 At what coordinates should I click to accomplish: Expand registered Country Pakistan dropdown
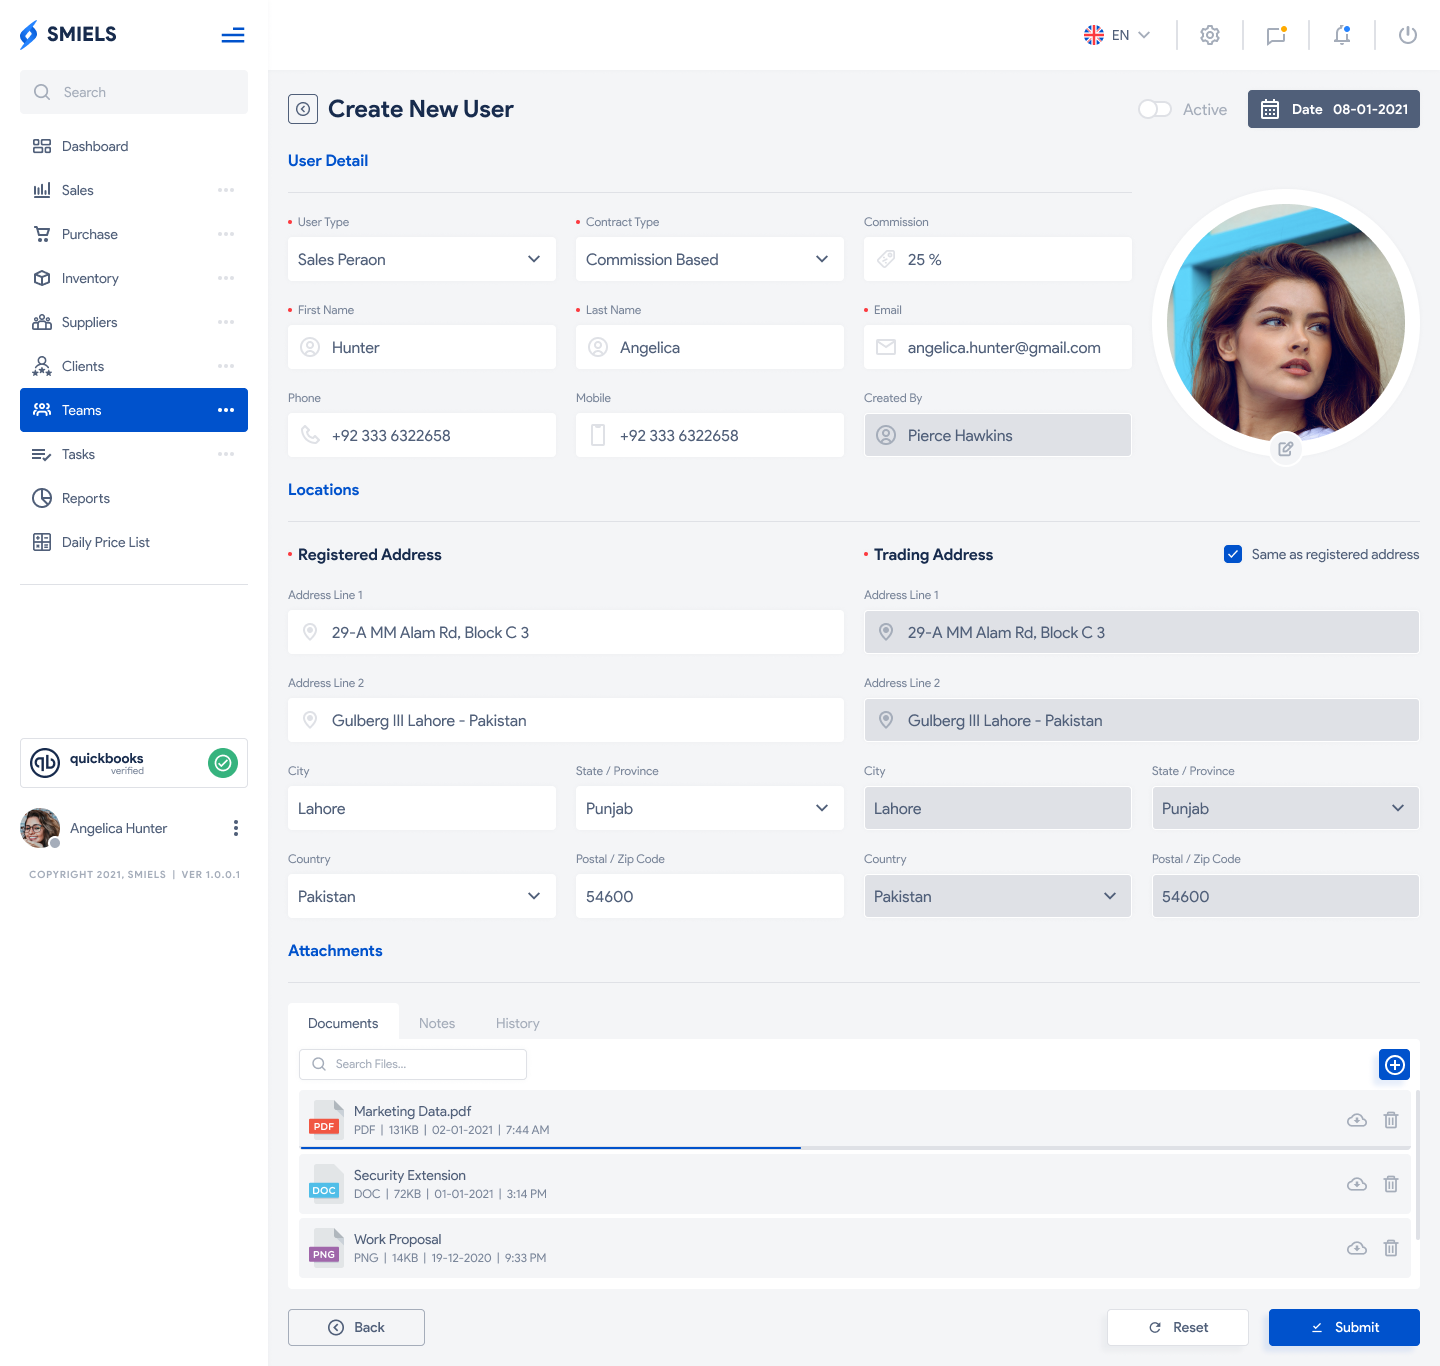click(x=422, y=896)
